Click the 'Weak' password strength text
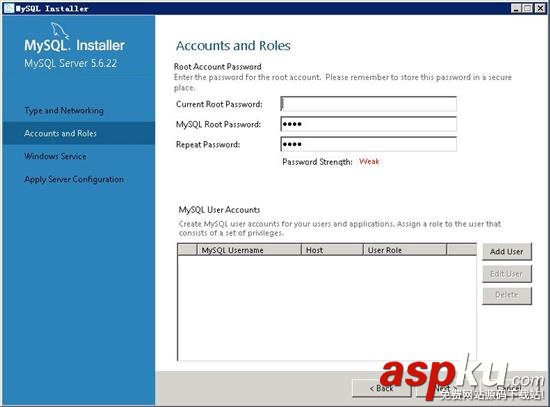The image size is (550, 407). pyautogui.click(x=369, y=161)
